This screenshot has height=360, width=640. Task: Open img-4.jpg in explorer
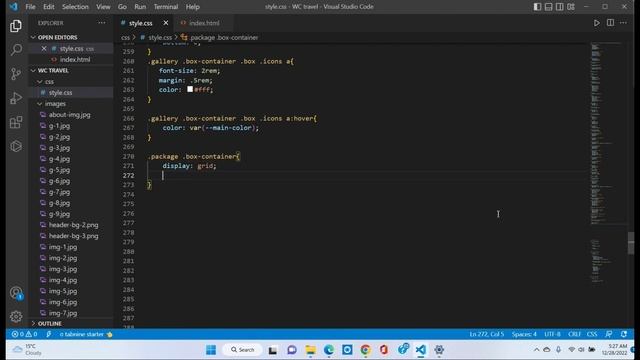tap(63, 280)
